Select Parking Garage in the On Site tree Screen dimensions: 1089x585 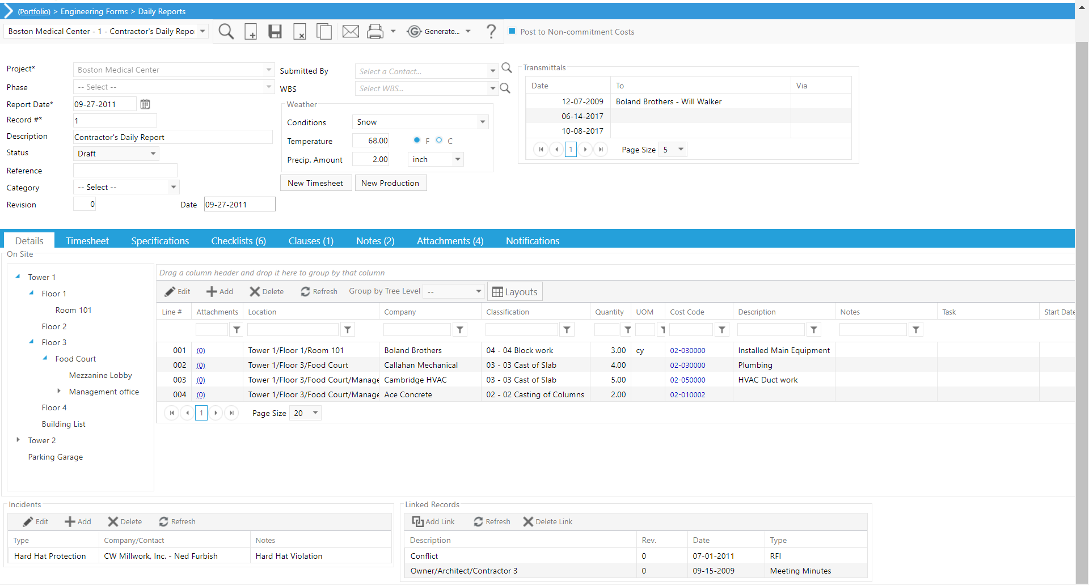click(x=56, y=457)
